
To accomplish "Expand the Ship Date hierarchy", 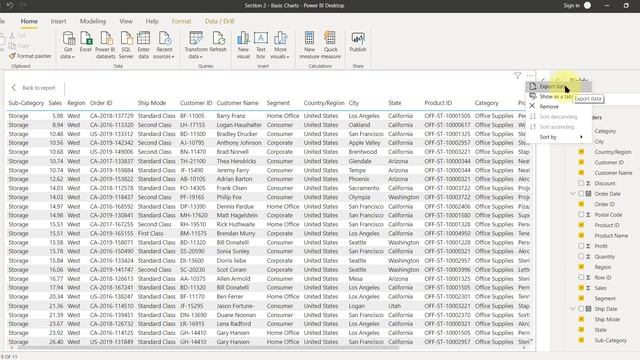I will click(x=573, y=309).
